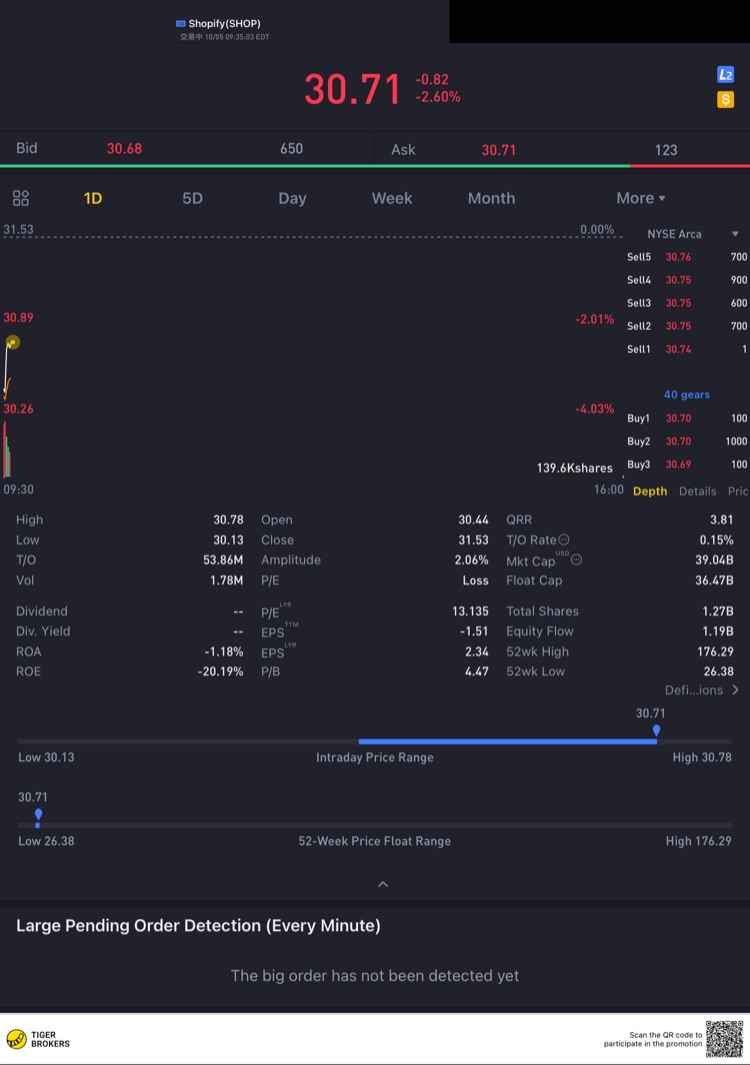Image resolution: width=750 pixels, height=1065 pixels.
Task: Click the 40 gears link
Action: 687,395
